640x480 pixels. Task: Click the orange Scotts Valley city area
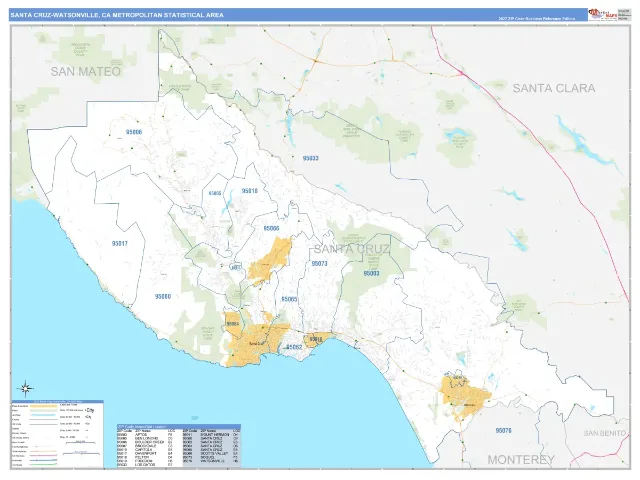tap(271, 259)
